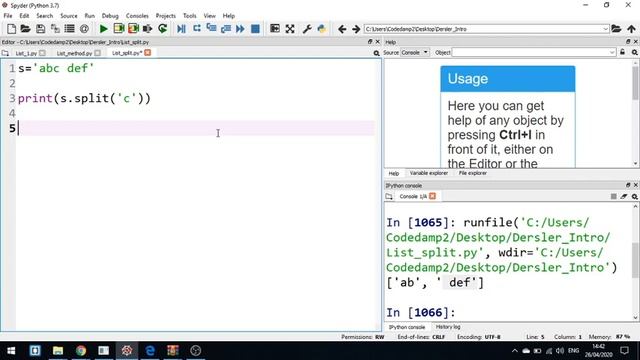This screenshot has height=360, width=640.
Task: Close the List_method.py tab
Action: point(98,53)
